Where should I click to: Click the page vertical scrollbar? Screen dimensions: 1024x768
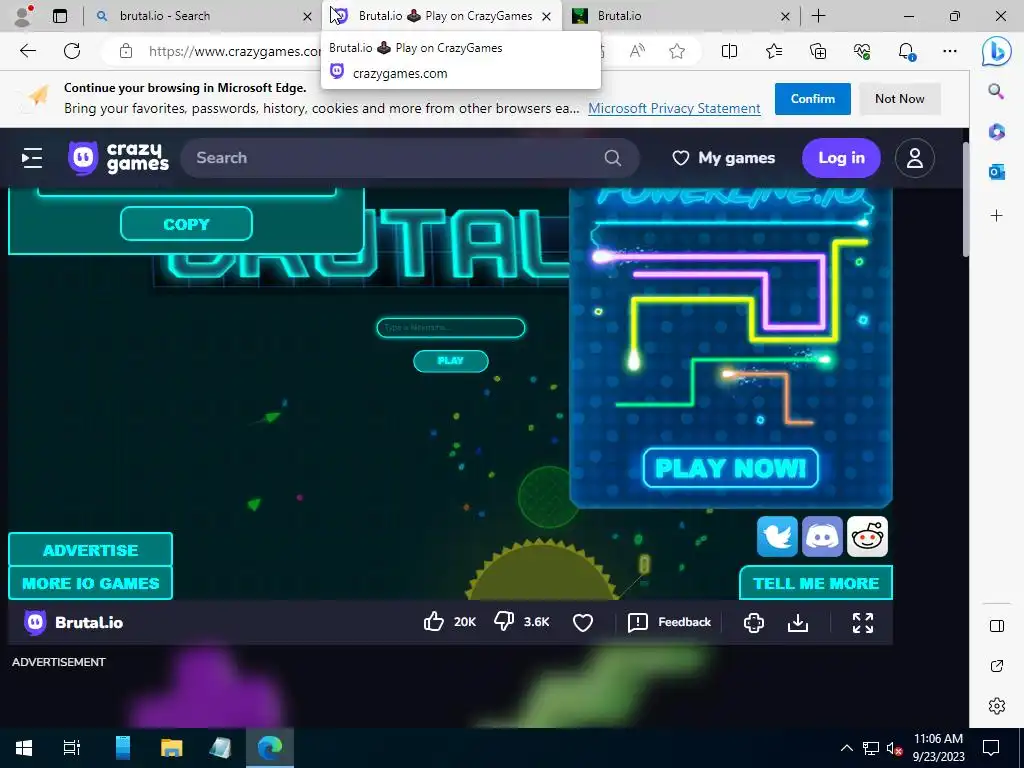[x=964, y=199]
